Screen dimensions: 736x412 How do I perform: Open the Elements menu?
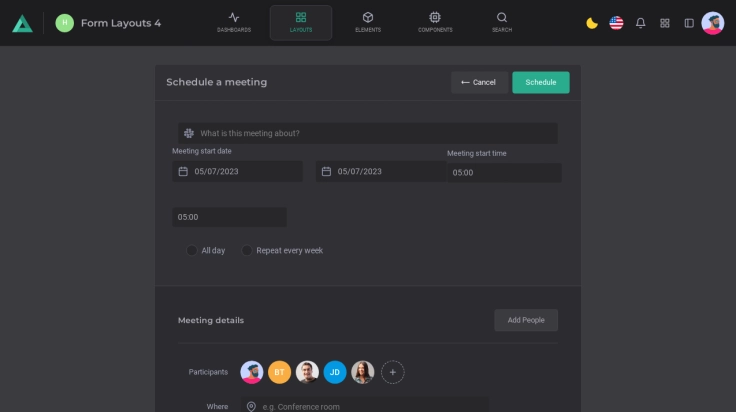[367, 22]
